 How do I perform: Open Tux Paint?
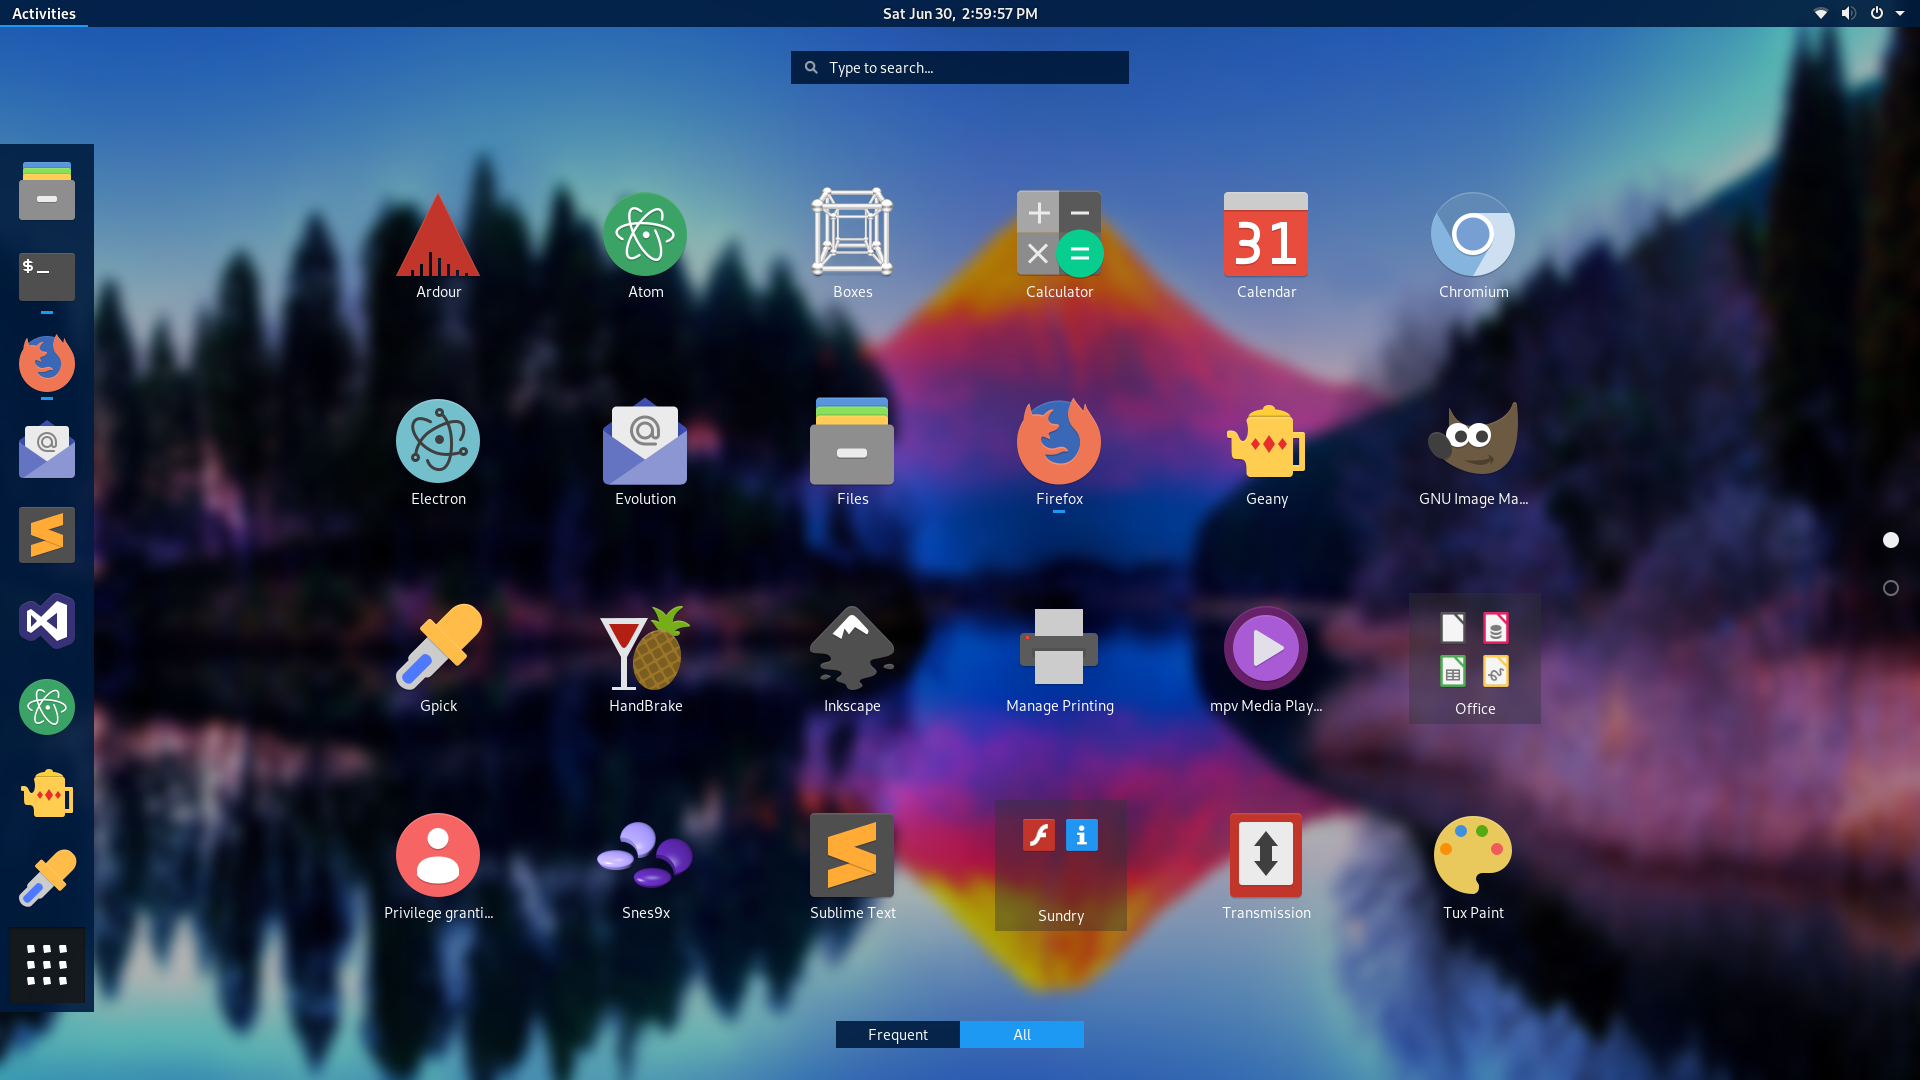1473,867
